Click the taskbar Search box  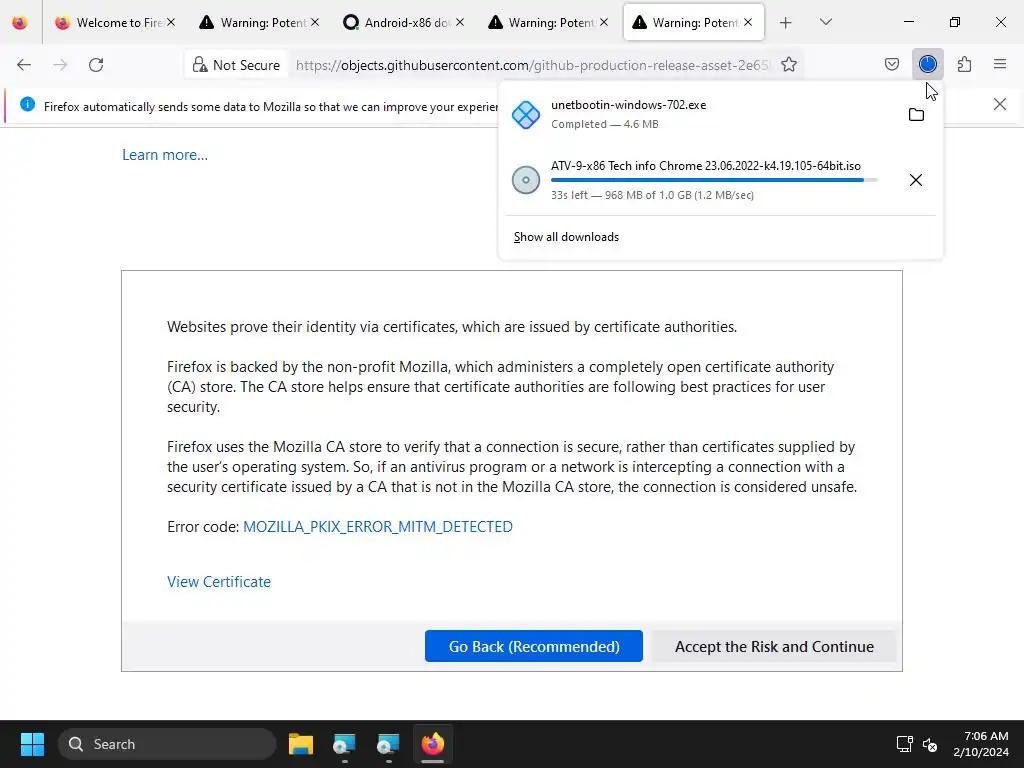pos(167,744)
